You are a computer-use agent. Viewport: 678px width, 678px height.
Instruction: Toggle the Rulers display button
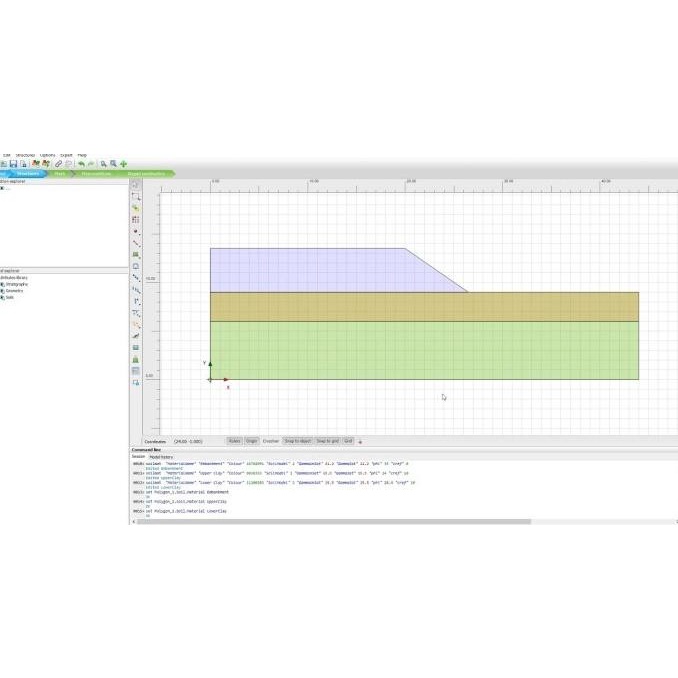click(234, 441)
